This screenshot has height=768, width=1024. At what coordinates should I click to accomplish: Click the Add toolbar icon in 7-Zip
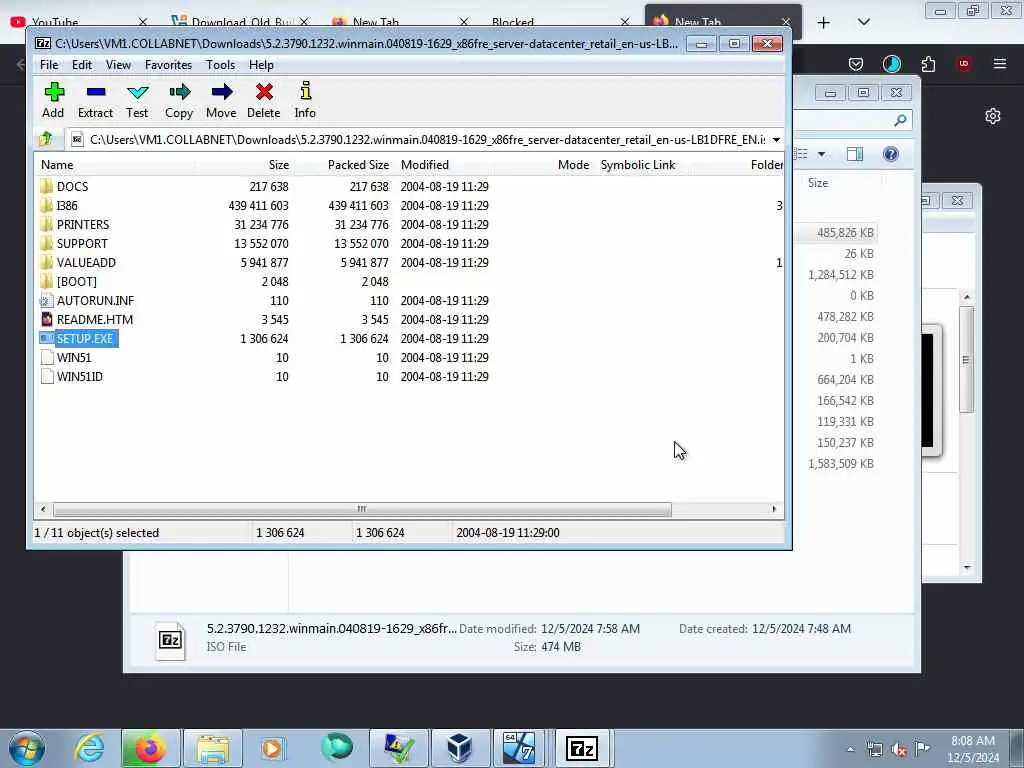54,100
